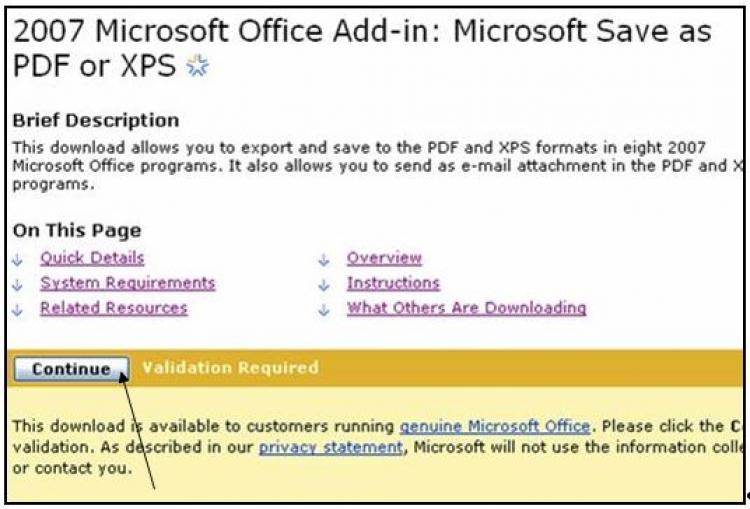Click the Brief Description heading
The image size is (750, 509).
tap(96, 120)
